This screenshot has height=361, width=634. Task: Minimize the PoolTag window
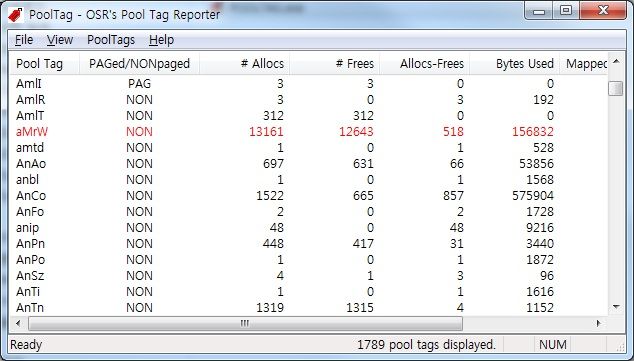point(539,11)
